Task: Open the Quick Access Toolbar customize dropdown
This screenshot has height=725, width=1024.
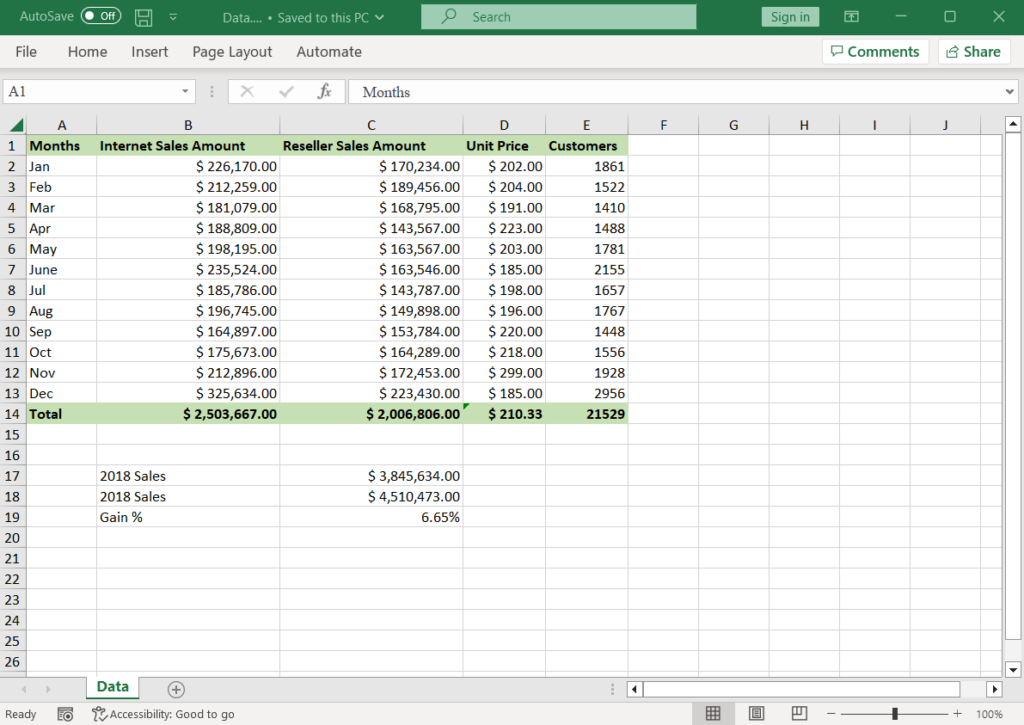Action: pos(173,16)
